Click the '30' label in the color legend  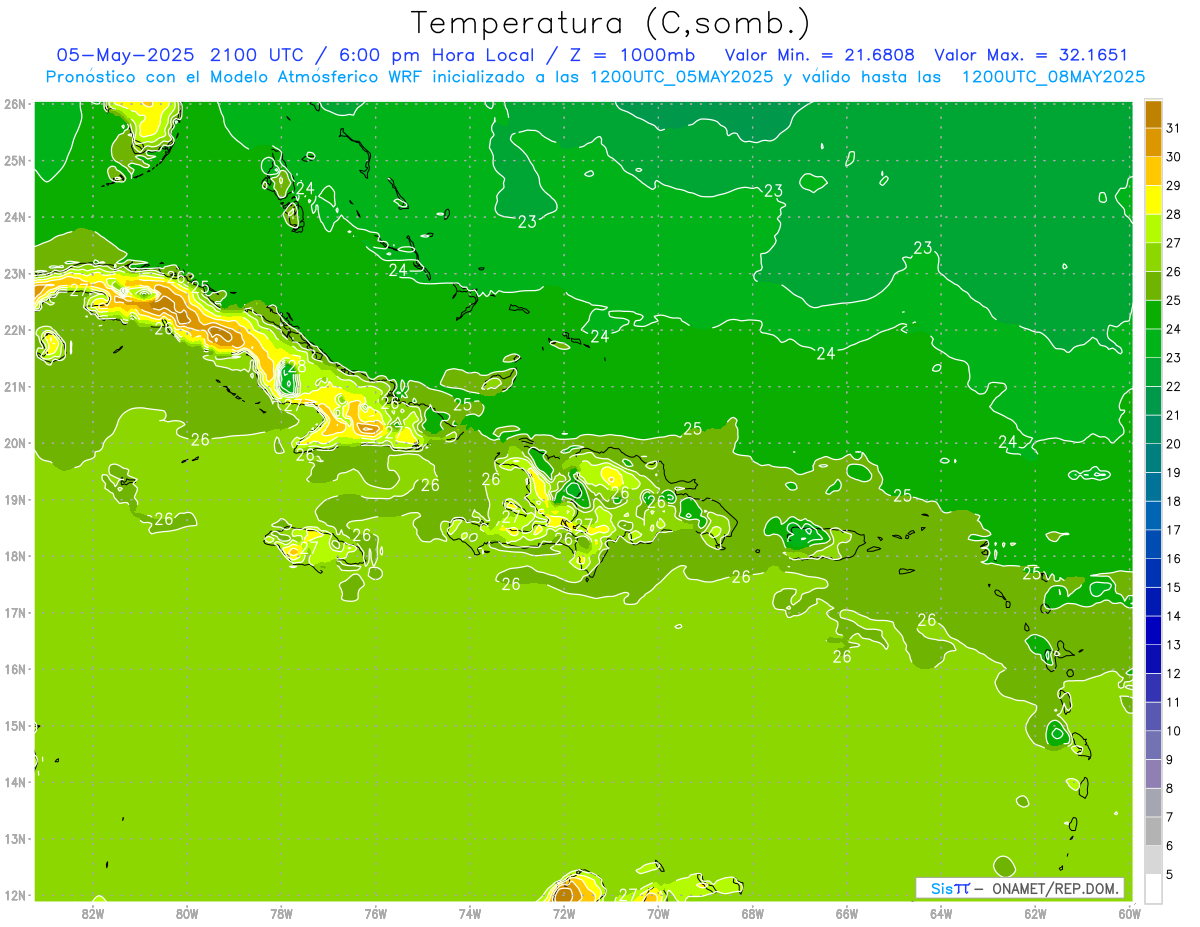pos(1173,158)
